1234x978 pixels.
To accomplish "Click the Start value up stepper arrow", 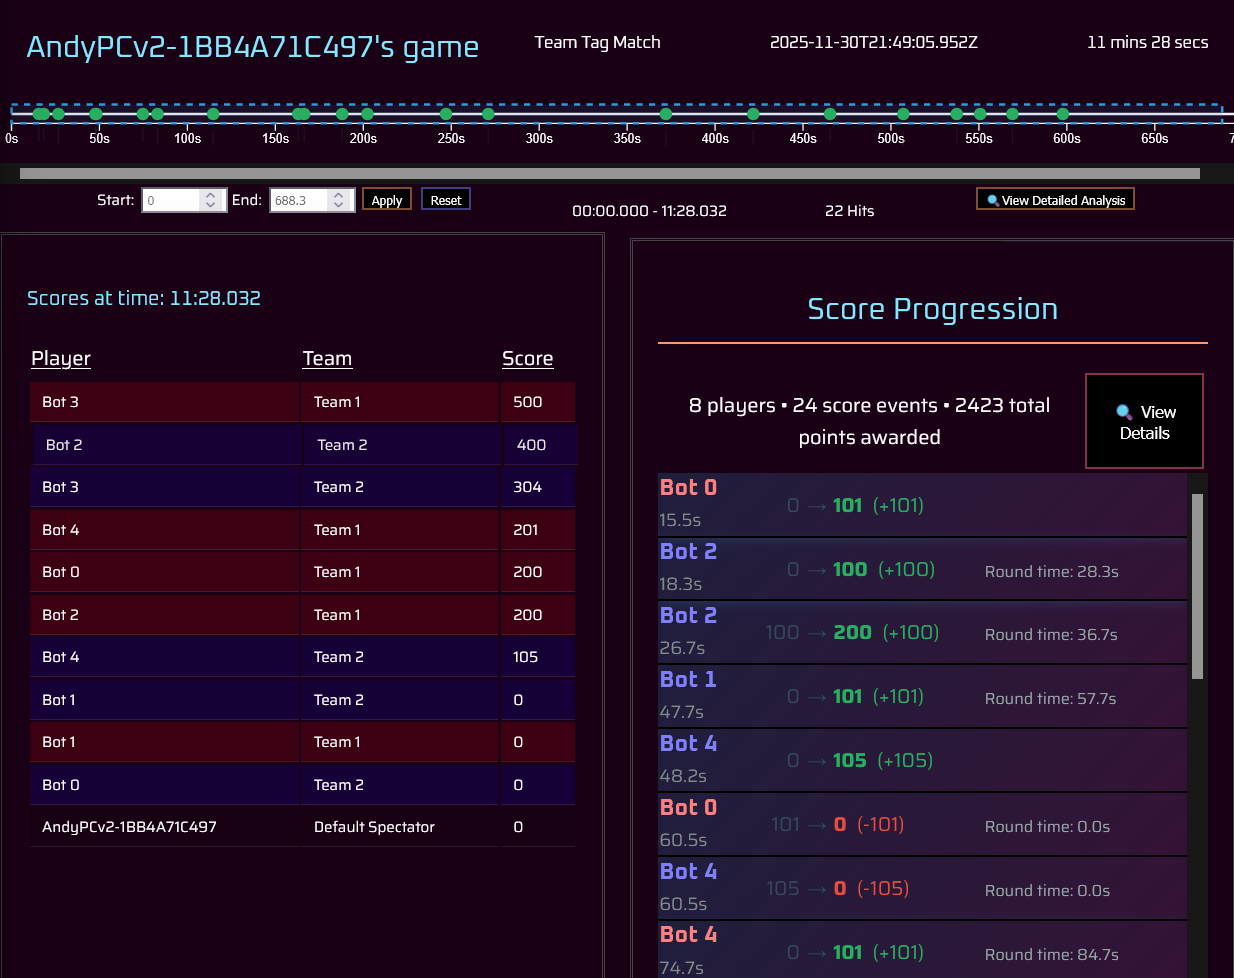I will (211, 193).
